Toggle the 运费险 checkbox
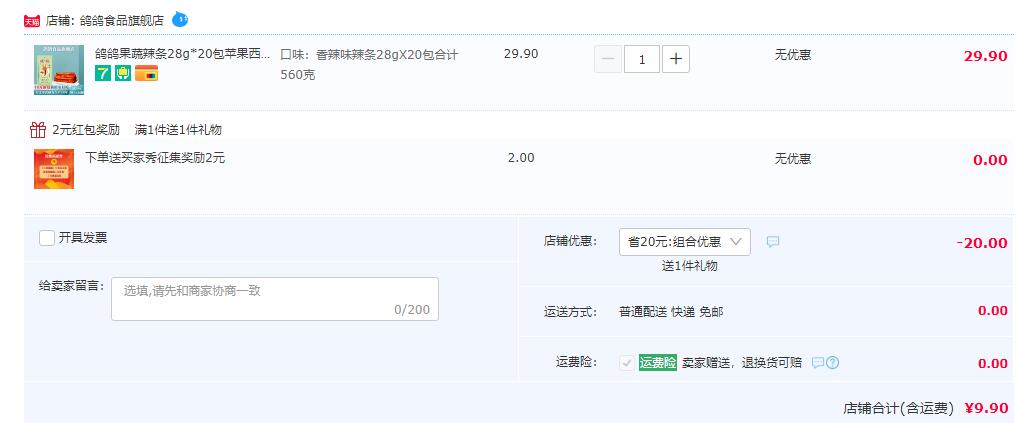1020x423 pixels. pyautogui.click(x=627, y=363)
